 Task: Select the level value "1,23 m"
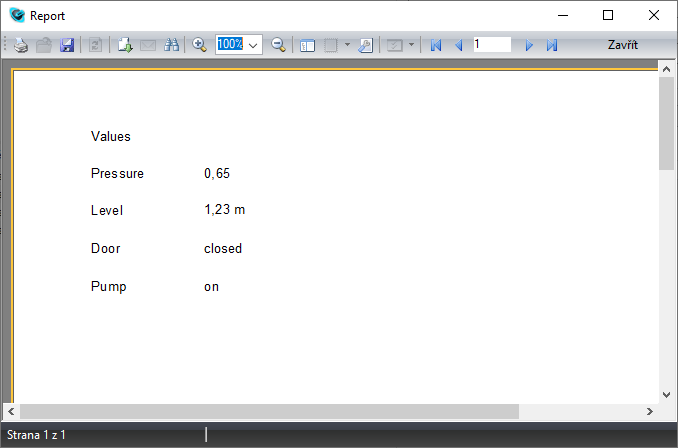tap(224, 210)
